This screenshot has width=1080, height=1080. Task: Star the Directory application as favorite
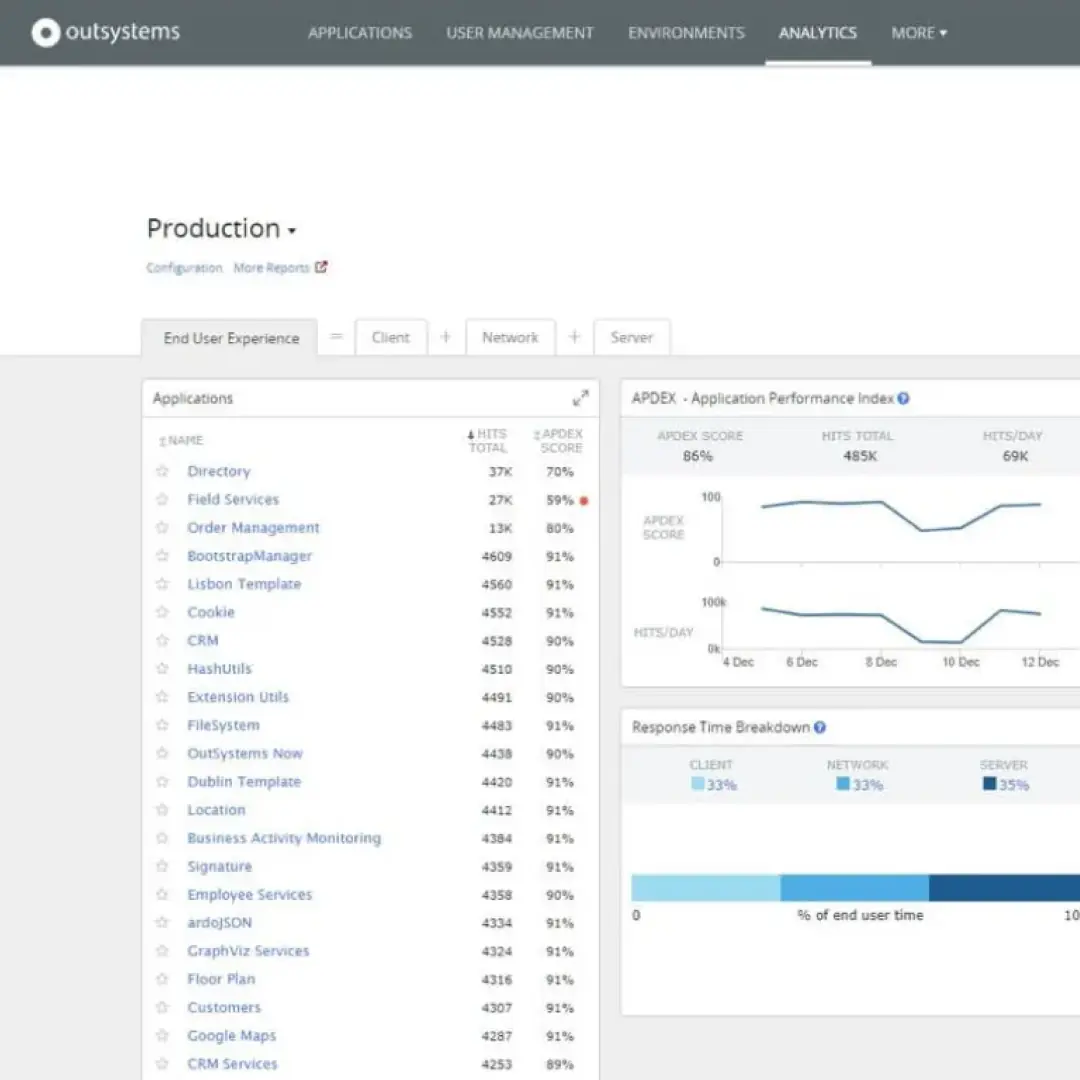coord(162,471)
